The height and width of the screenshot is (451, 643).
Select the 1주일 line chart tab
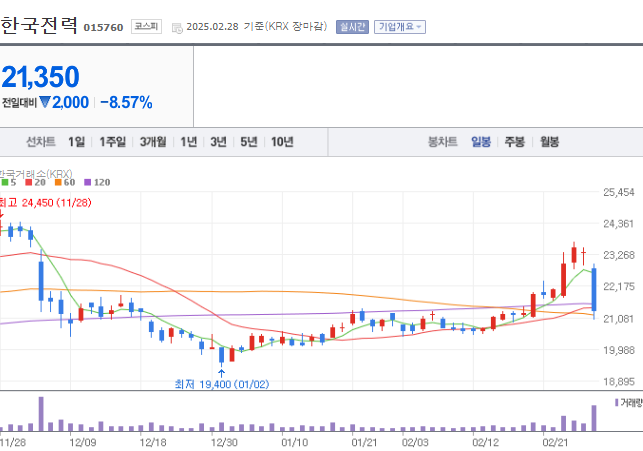click(x=112, y=142)
